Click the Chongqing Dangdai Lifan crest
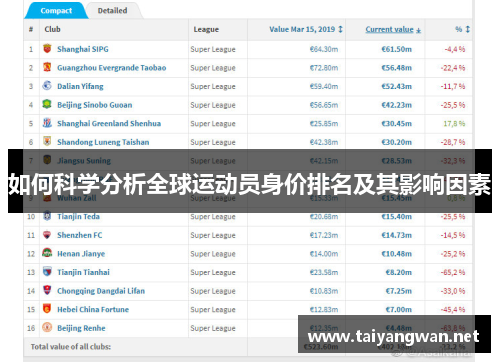The height and width of the screenshot is (362, 500). (47, 290)
